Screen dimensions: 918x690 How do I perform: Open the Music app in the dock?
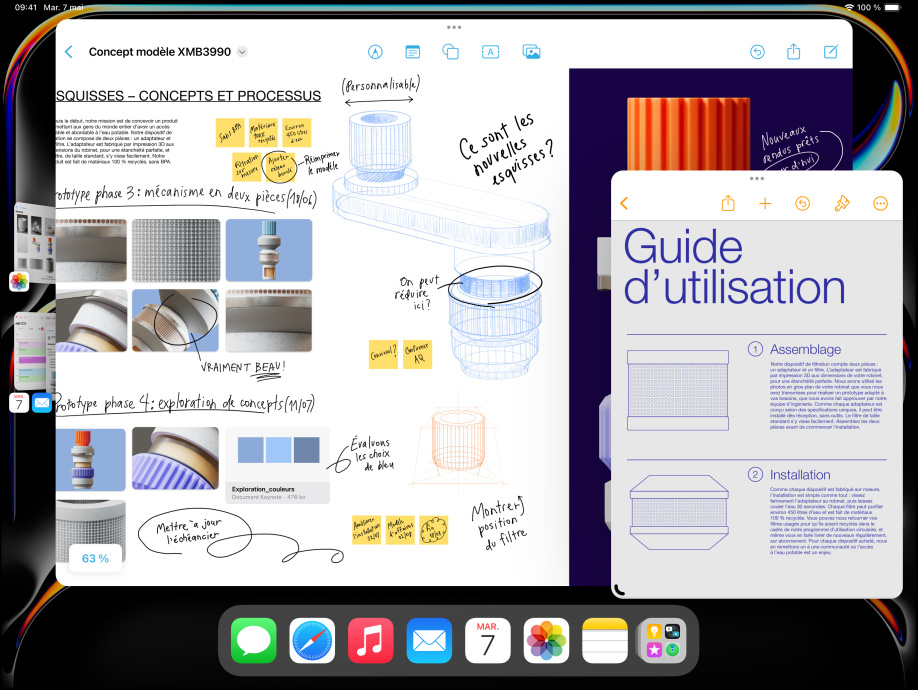point(371,640)
